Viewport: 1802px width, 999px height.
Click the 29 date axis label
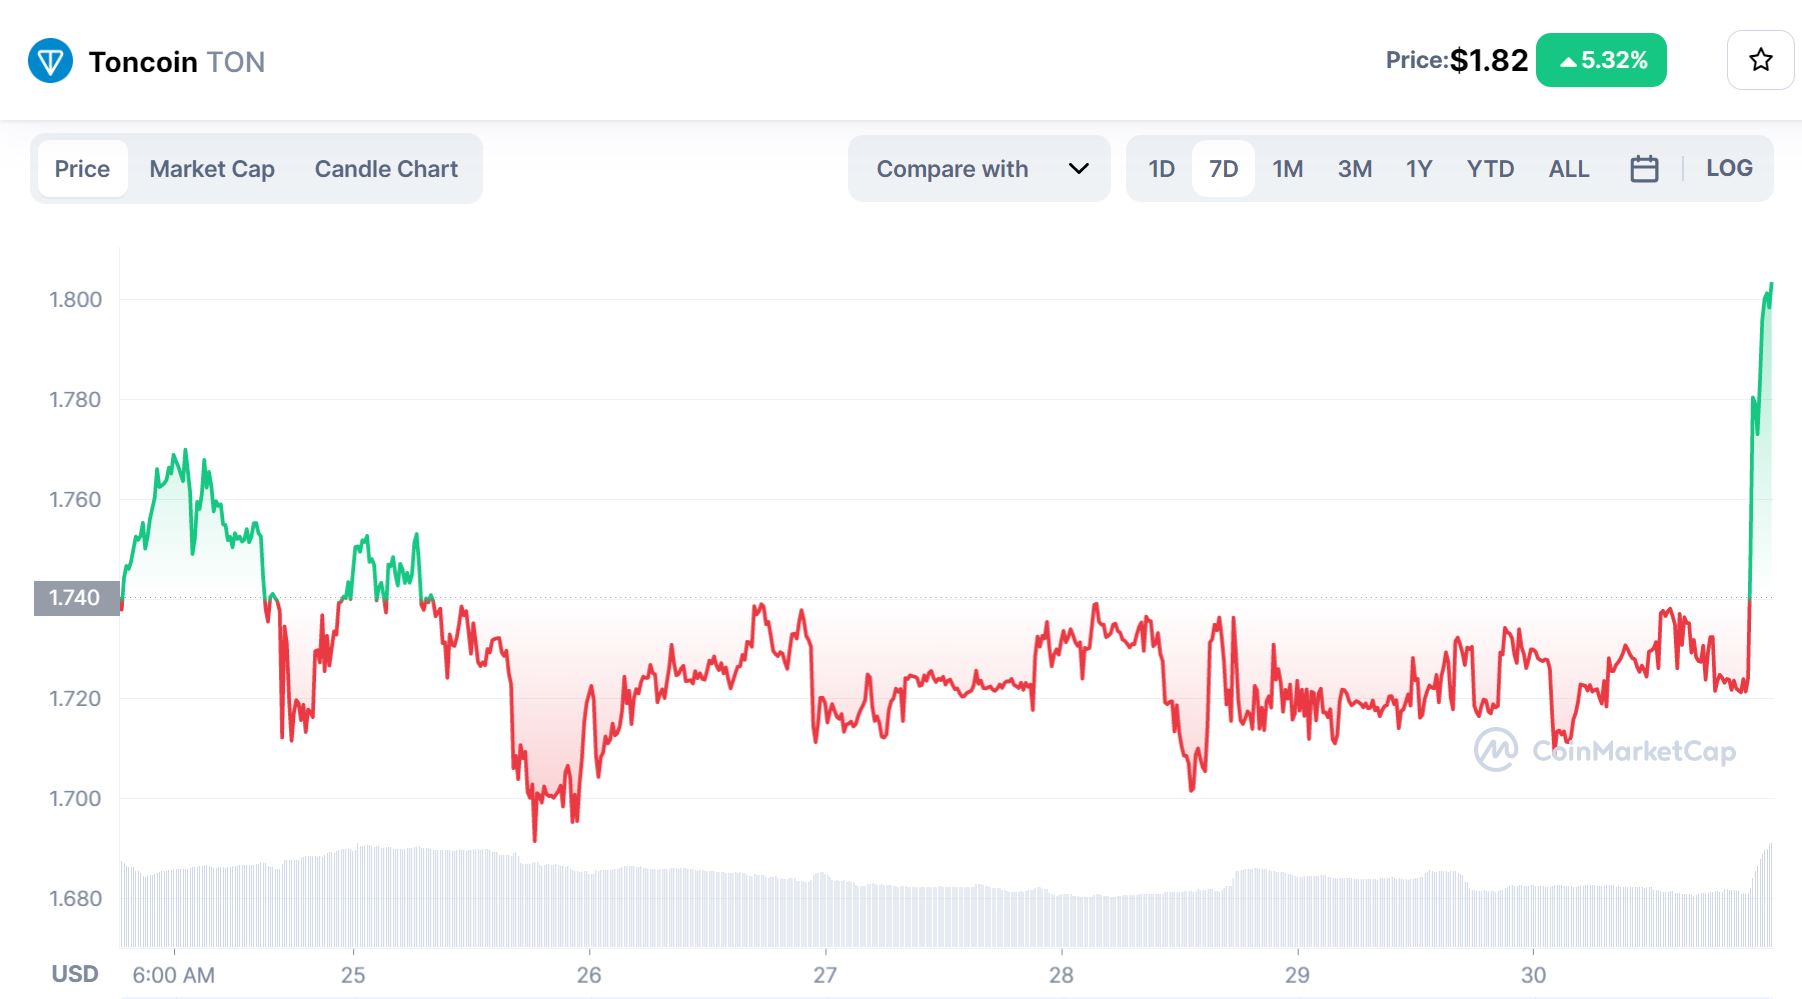pyautogui.click(x=1297, y=975)
